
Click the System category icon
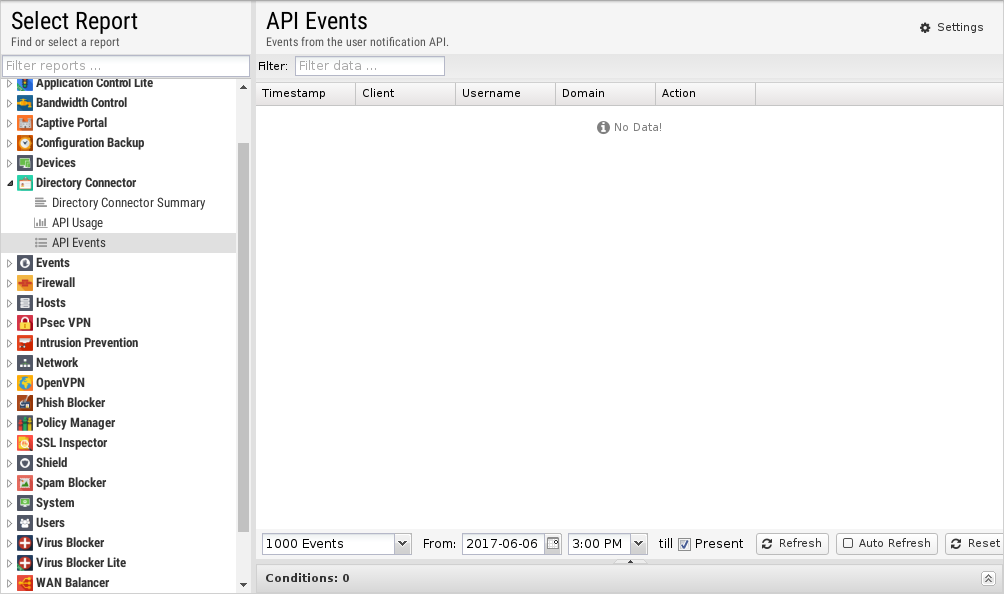point(24,503)
